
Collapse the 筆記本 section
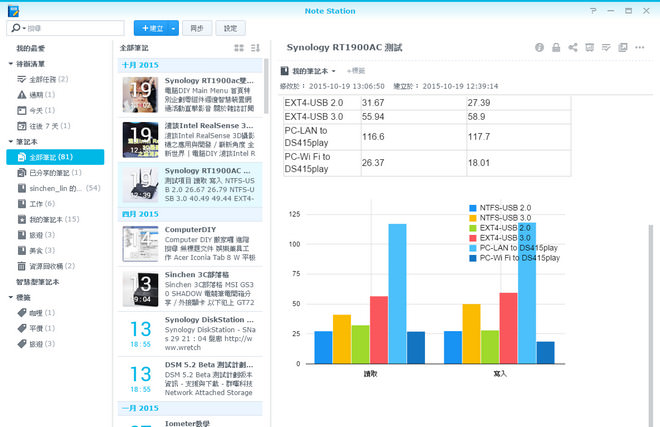(11, 142)
